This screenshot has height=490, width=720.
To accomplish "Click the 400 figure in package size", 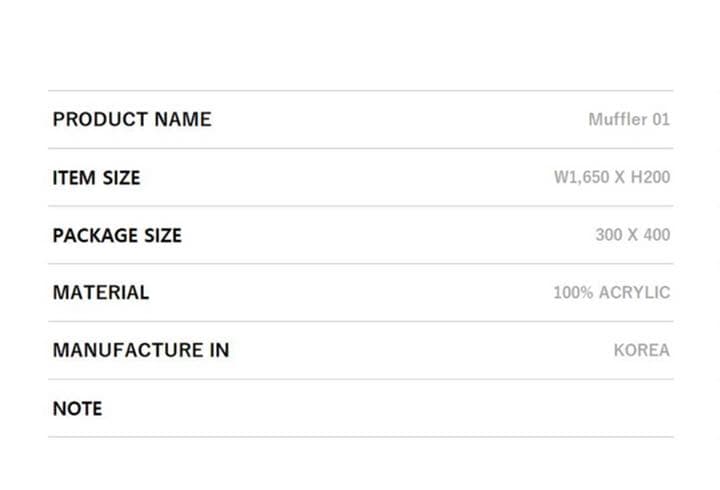I will tap(656, 236).
